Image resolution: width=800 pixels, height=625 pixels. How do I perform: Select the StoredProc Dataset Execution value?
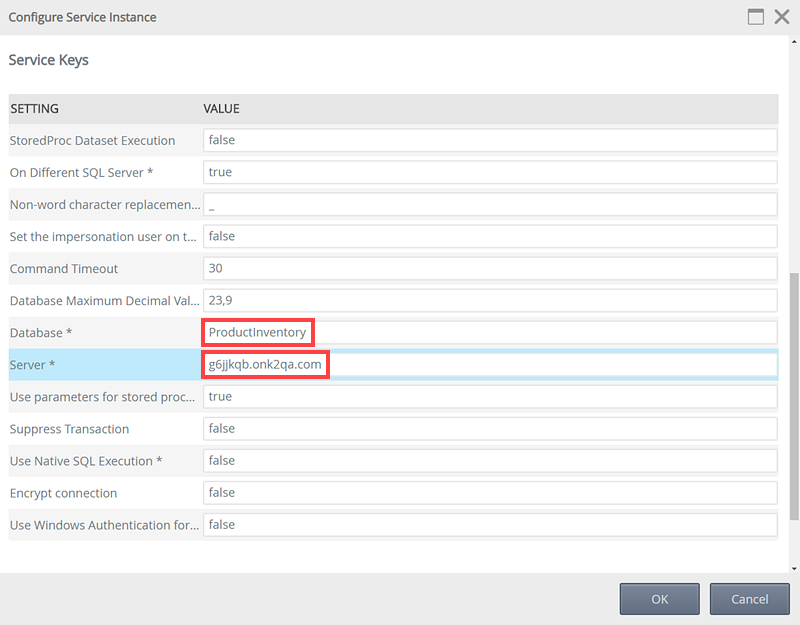point(490,140)
